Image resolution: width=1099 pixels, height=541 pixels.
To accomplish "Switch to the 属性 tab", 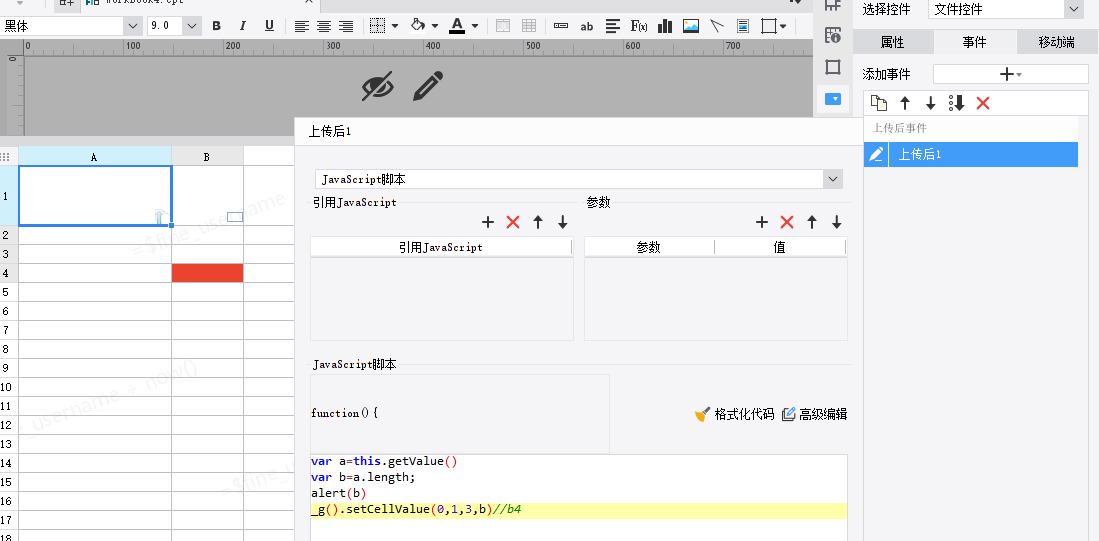I will coord(892,42).
